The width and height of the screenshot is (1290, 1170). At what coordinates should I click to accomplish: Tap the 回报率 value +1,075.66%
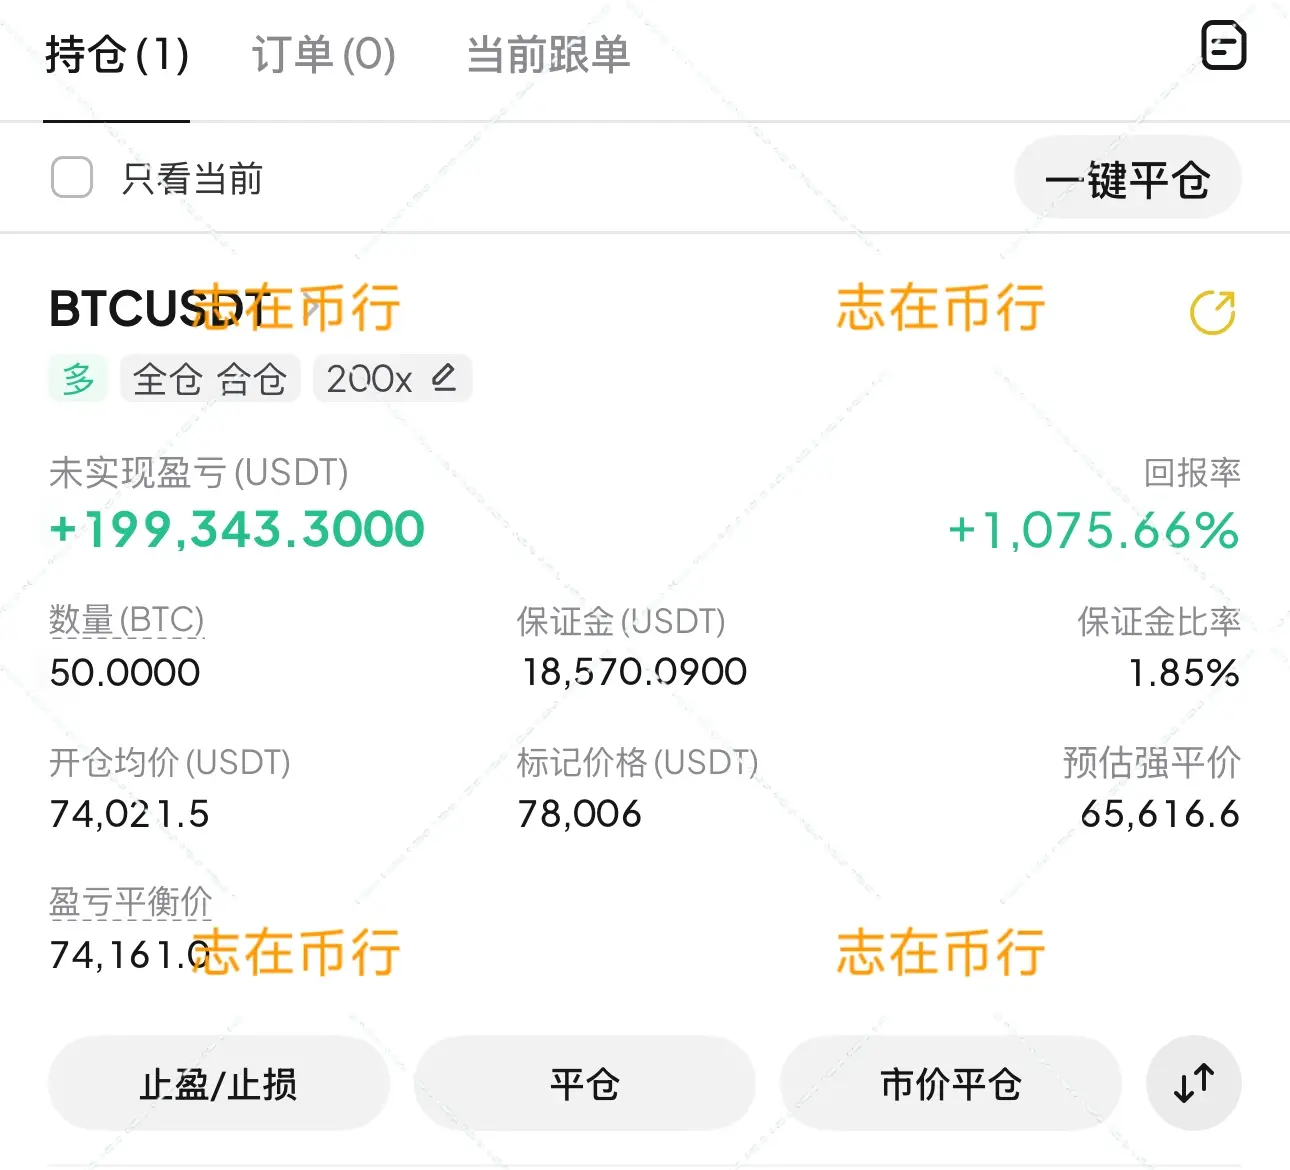click(x=1094, y=530)
